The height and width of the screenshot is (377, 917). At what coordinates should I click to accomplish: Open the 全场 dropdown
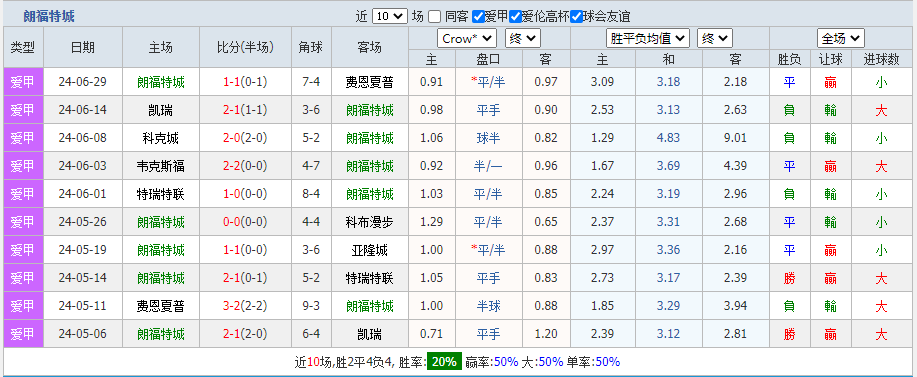point(840,39)
